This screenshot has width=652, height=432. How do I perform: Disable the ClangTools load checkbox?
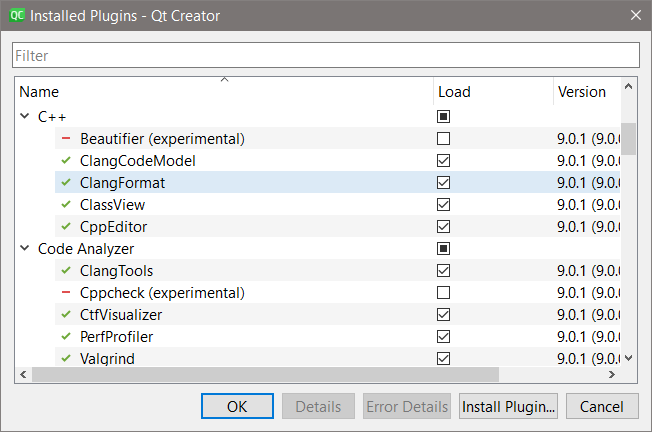[443, 271]
